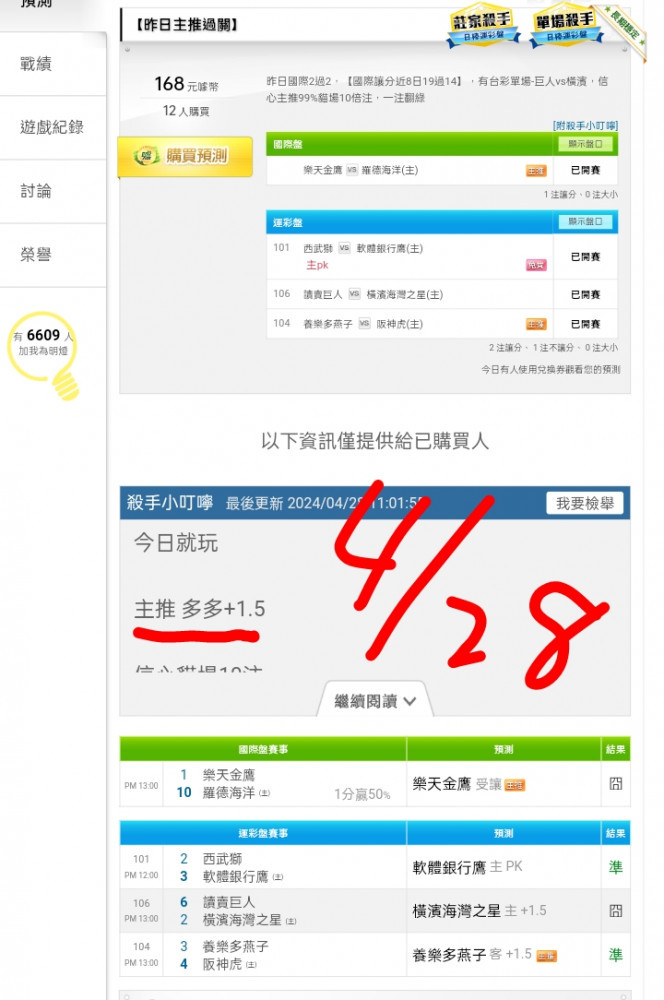Viewport: 664px width, 1000px height.
Task: Click the pink 免費 tag on game 101
Action: pyautogui.click(x=536, y=265)
